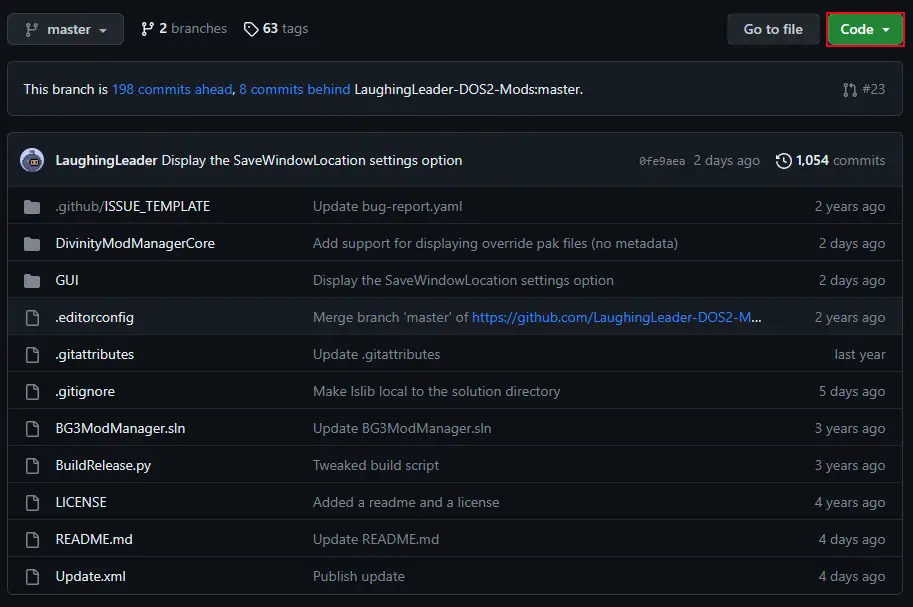Open commit 'Update bug-report.yaml'
Image resolution: width=913 pixels, height=607 pixels.
[387, 206]
